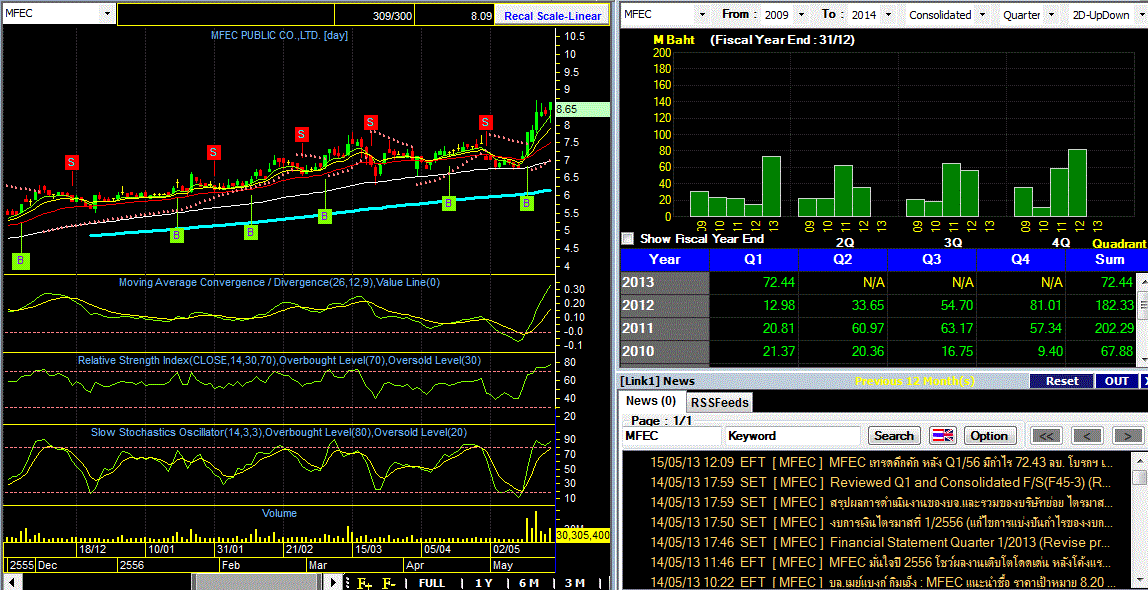Open the Quarter period dropdown

click(1053, 15)
